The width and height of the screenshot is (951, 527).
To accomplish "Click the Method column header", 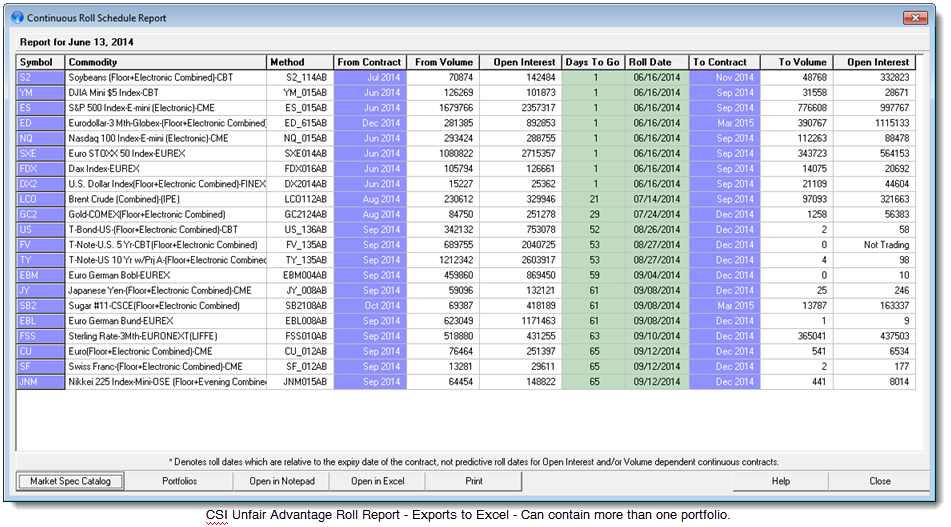I will tap(300, 62).
